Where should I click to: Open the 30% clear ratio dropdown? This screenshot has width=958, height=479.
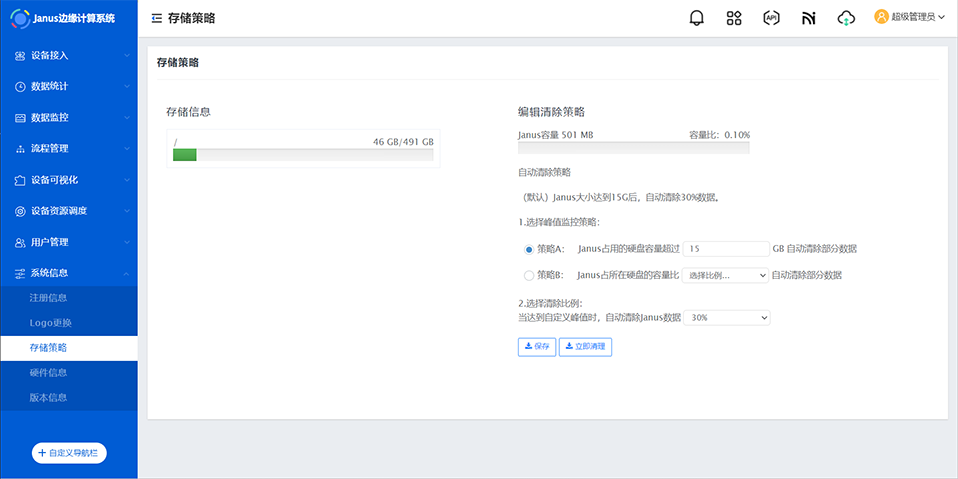(726, 317)
